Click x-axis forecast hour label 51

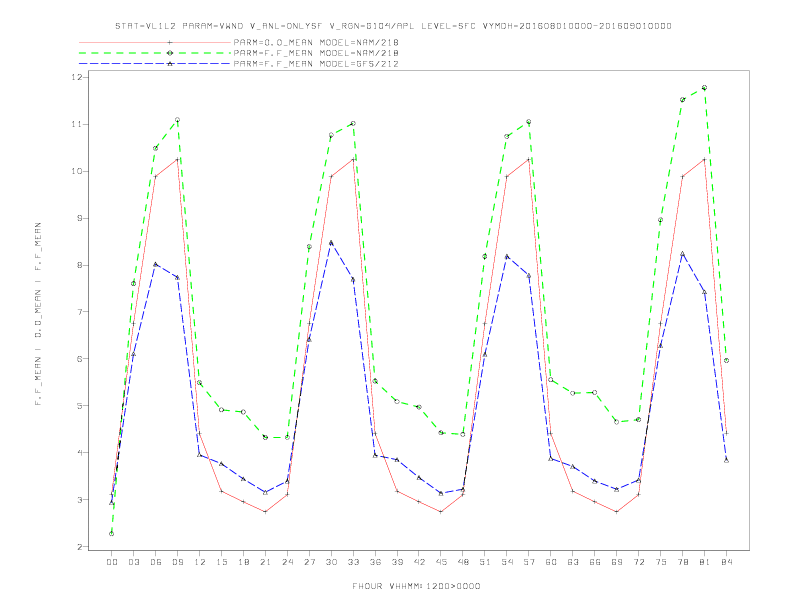[485, 562]
